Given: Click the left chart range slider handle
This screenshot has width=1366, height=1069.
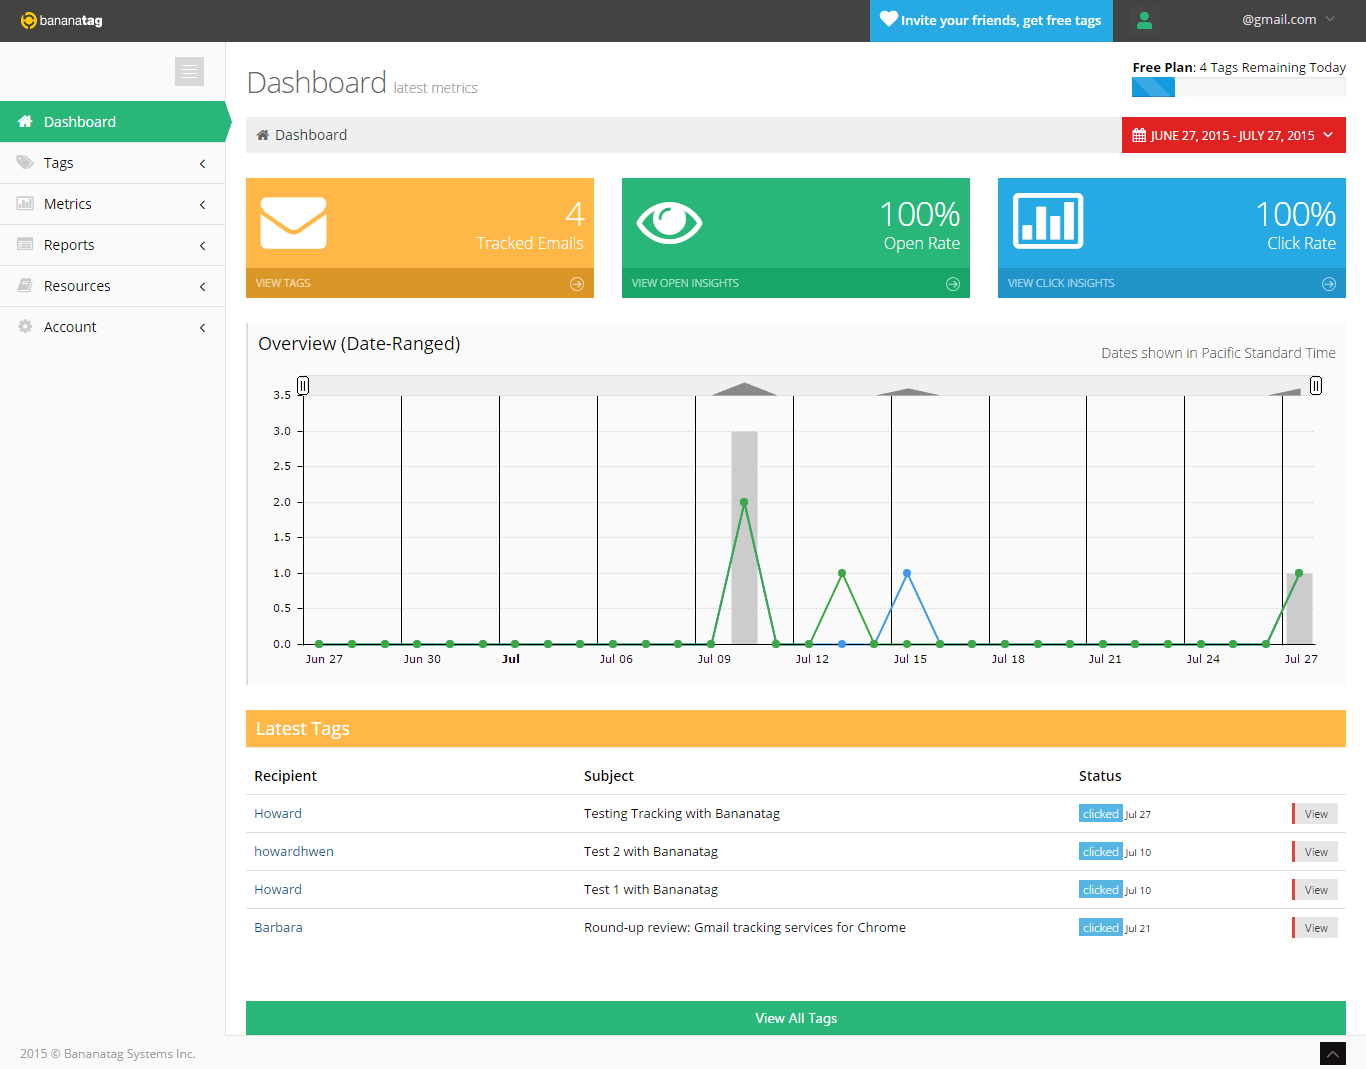Looking at the screenshot, I should (x=303, y=386).
